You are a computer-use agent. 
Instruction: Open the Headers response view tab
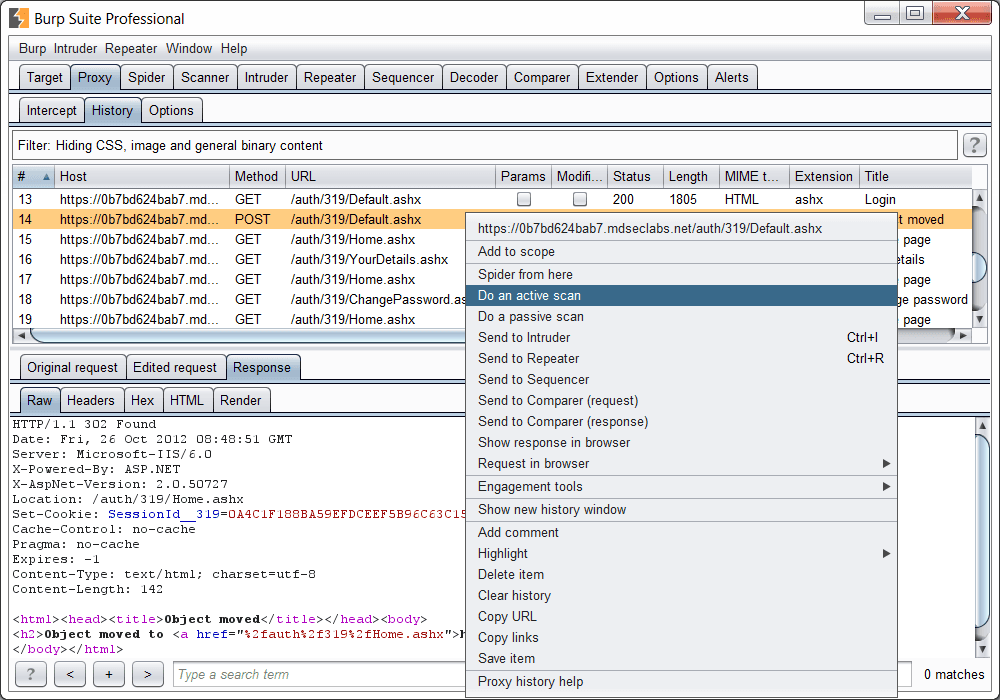(90, 400)
